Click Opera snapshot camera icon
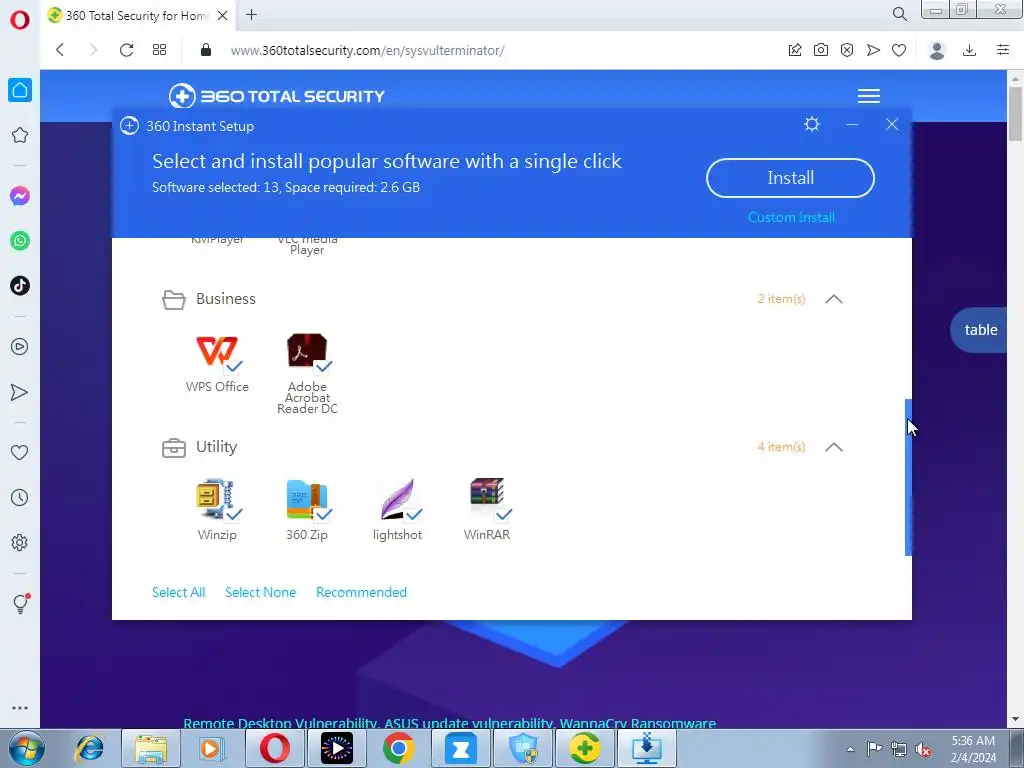Viewport: 1024px width, 768px height. 821,50
